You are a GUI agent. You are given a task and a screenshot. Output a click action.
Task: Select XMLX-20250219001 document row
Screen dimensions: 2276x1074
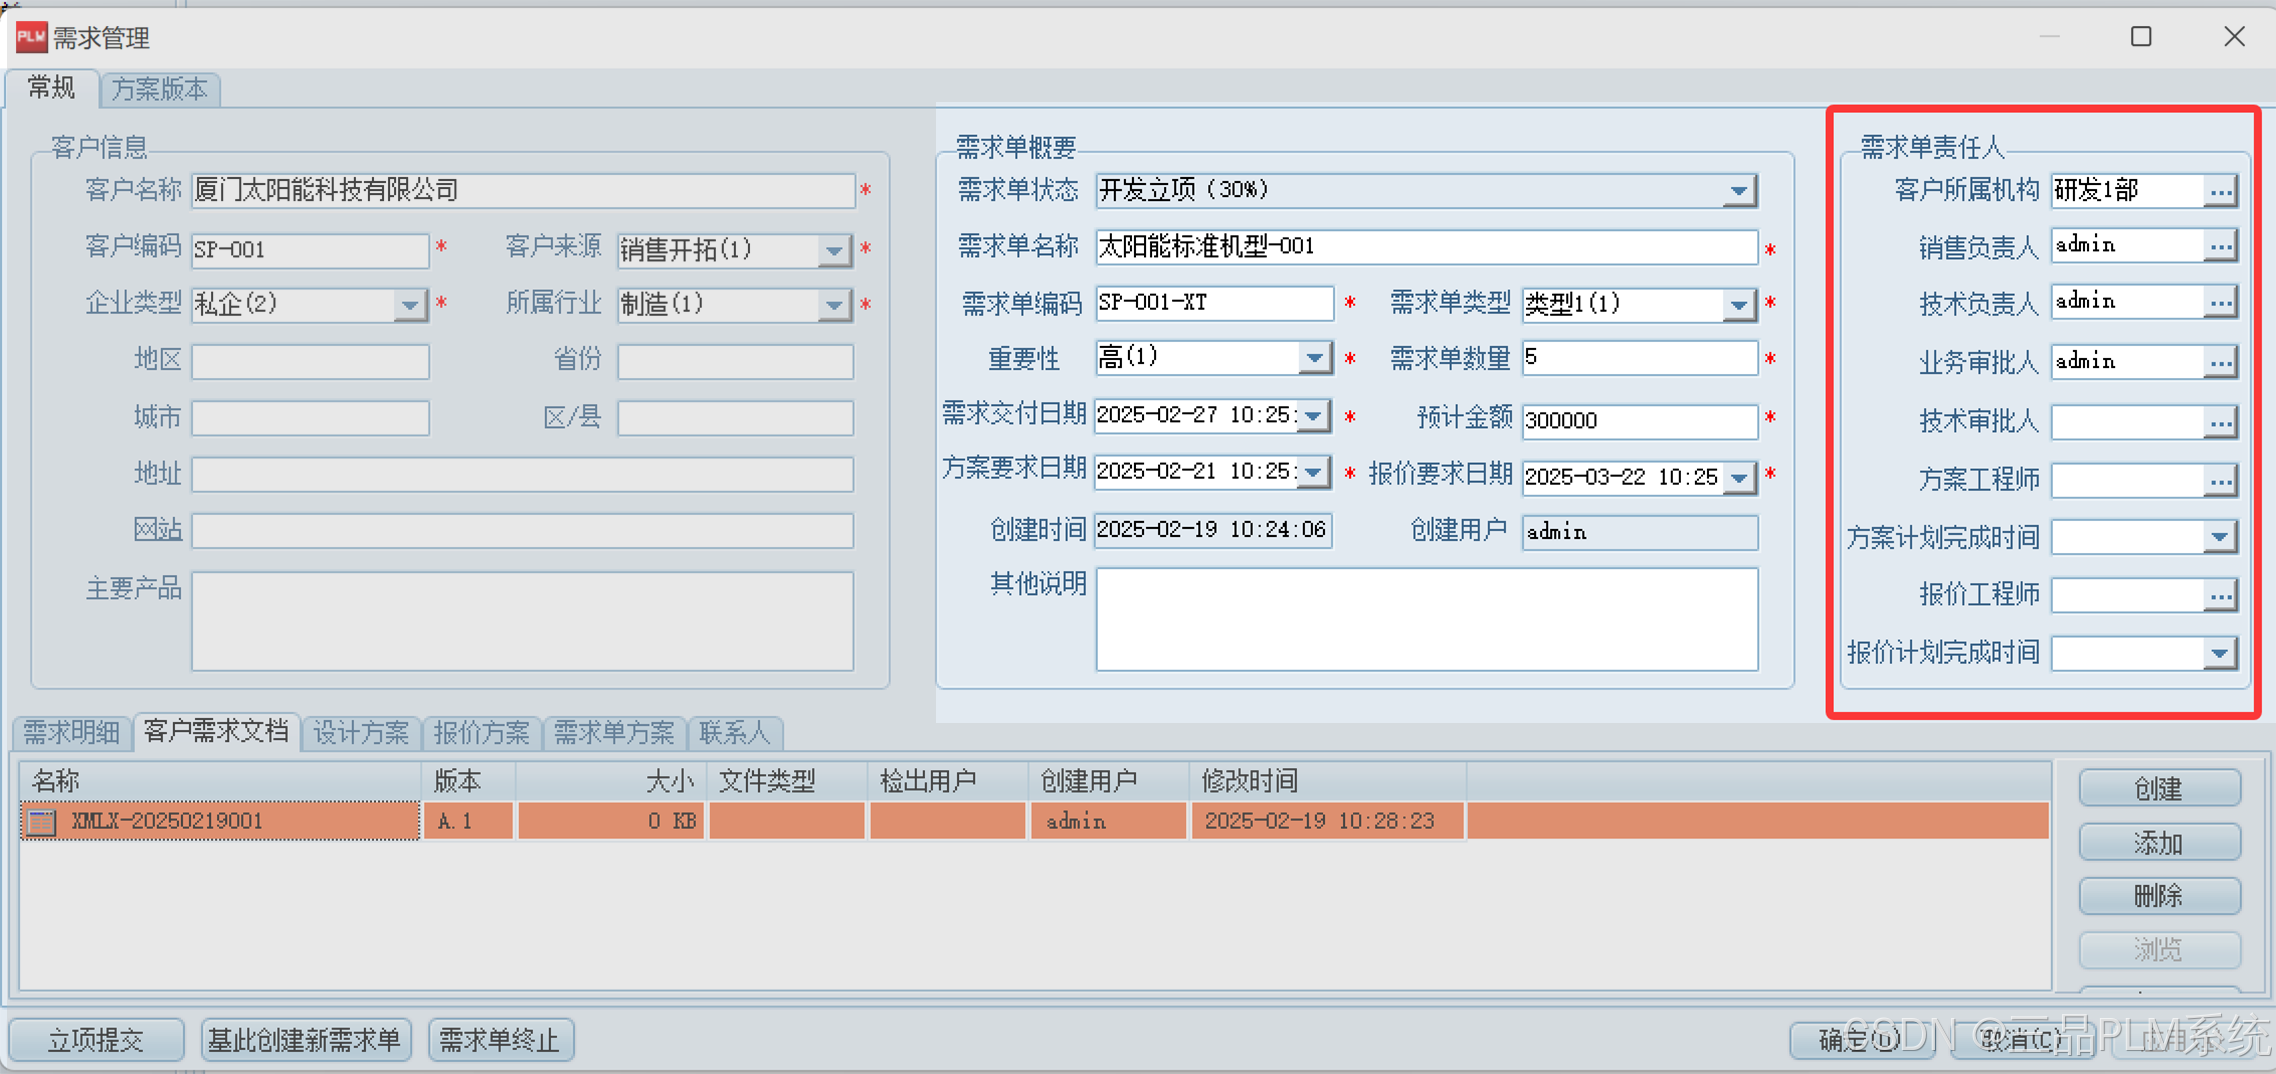point(1035,821)
